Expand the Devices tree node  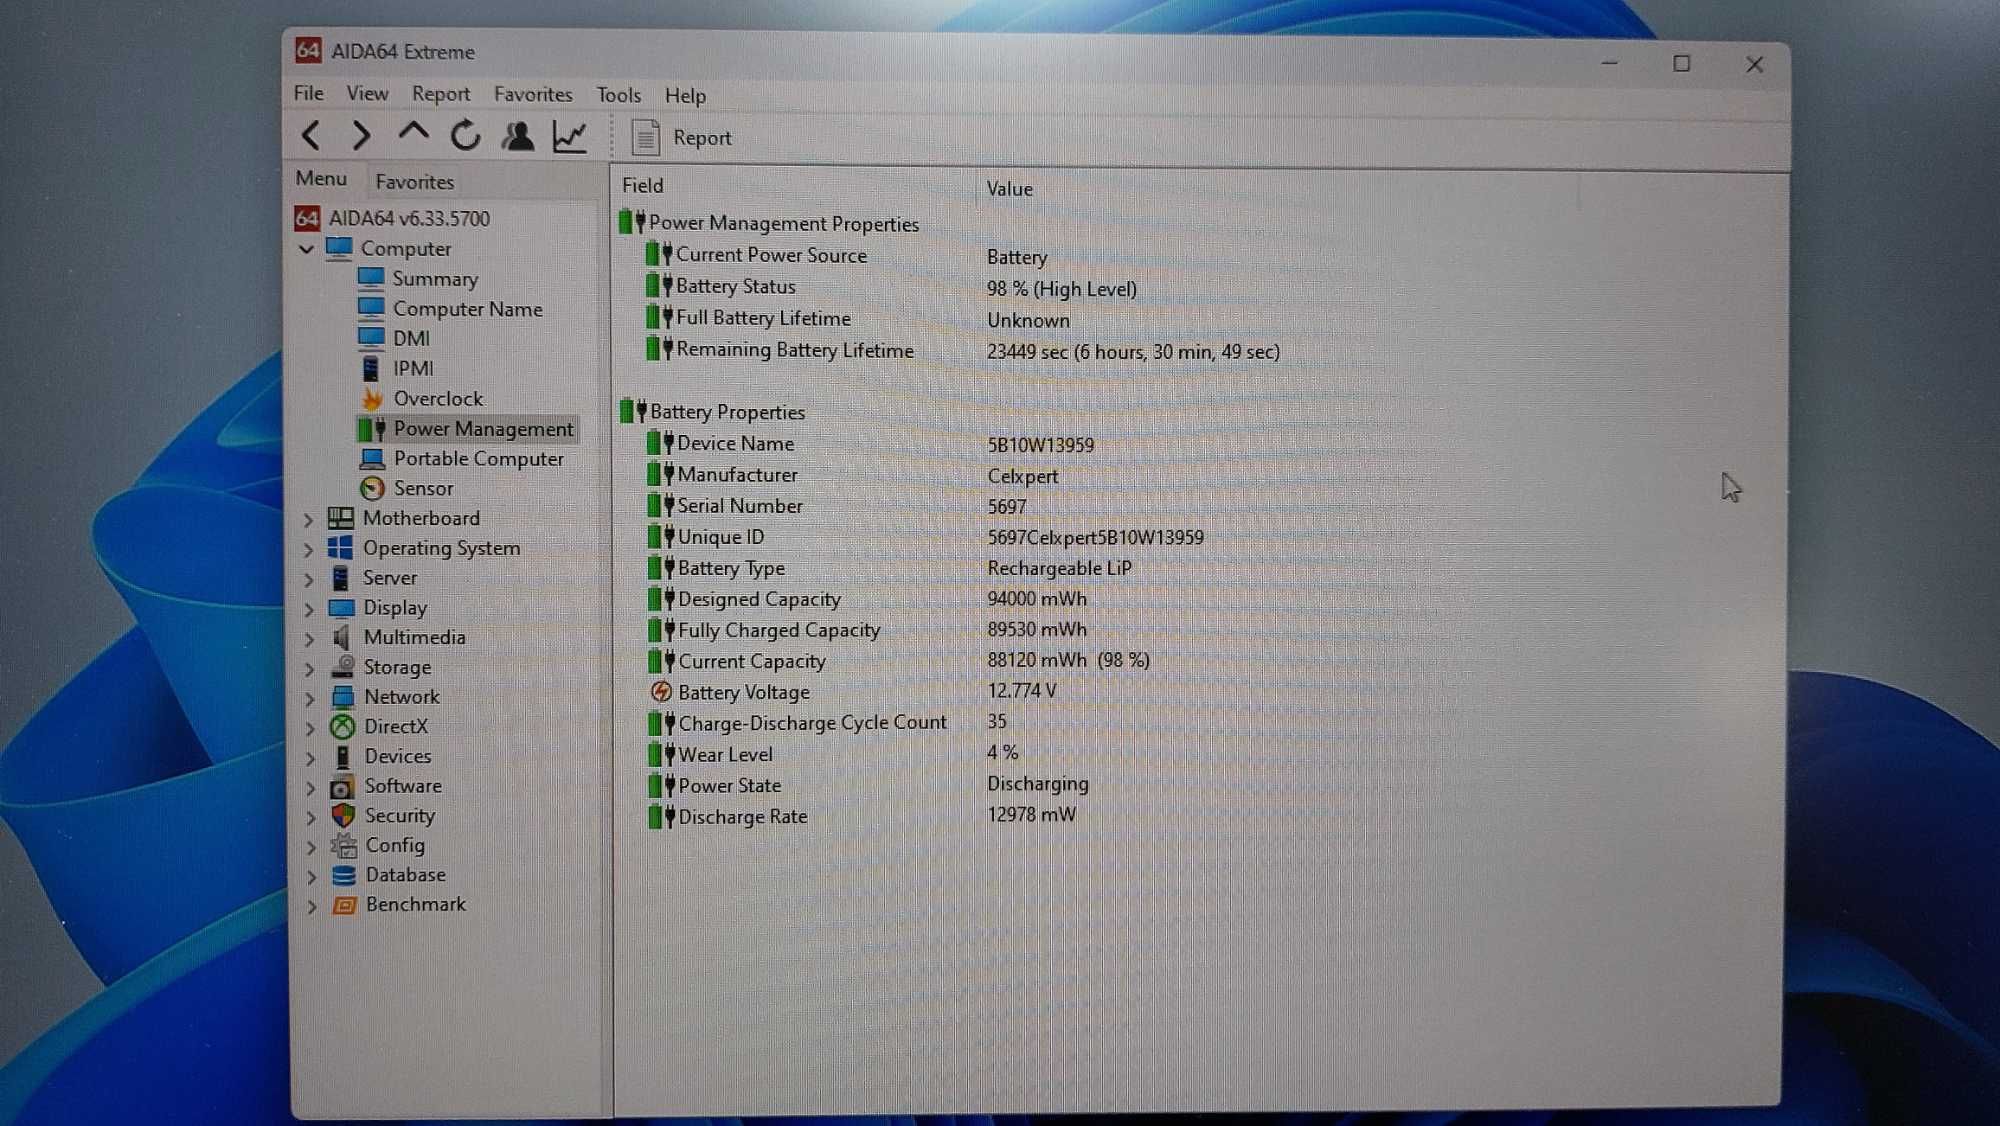[310, 758]
